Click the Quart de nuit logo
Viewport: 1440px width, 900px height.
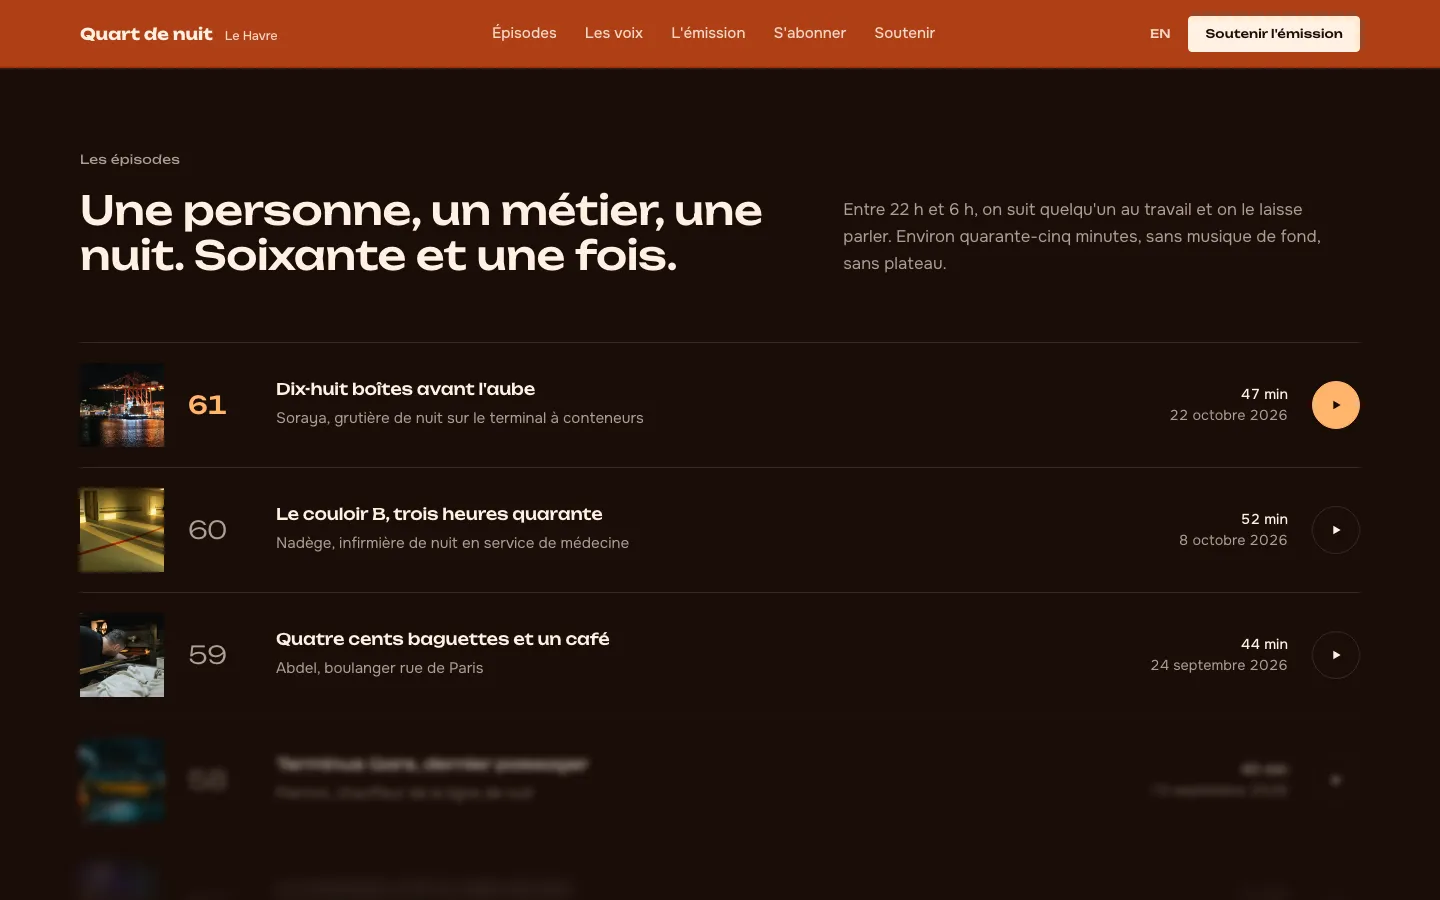tap(146, 34)
